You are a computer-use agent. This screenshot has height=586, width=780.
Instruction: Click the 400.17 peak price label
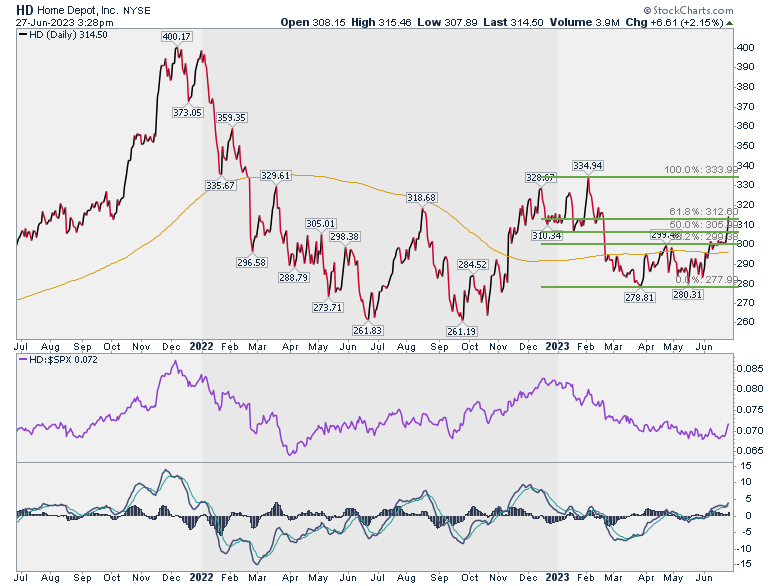tap(177, 37)
